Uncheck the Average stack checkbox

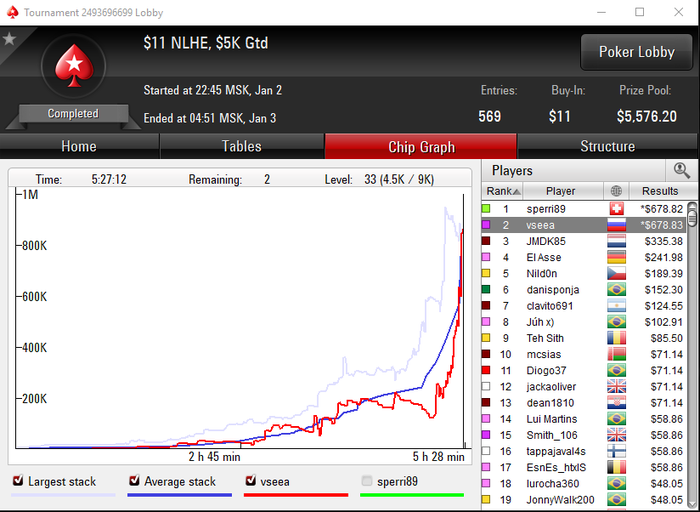134,481
